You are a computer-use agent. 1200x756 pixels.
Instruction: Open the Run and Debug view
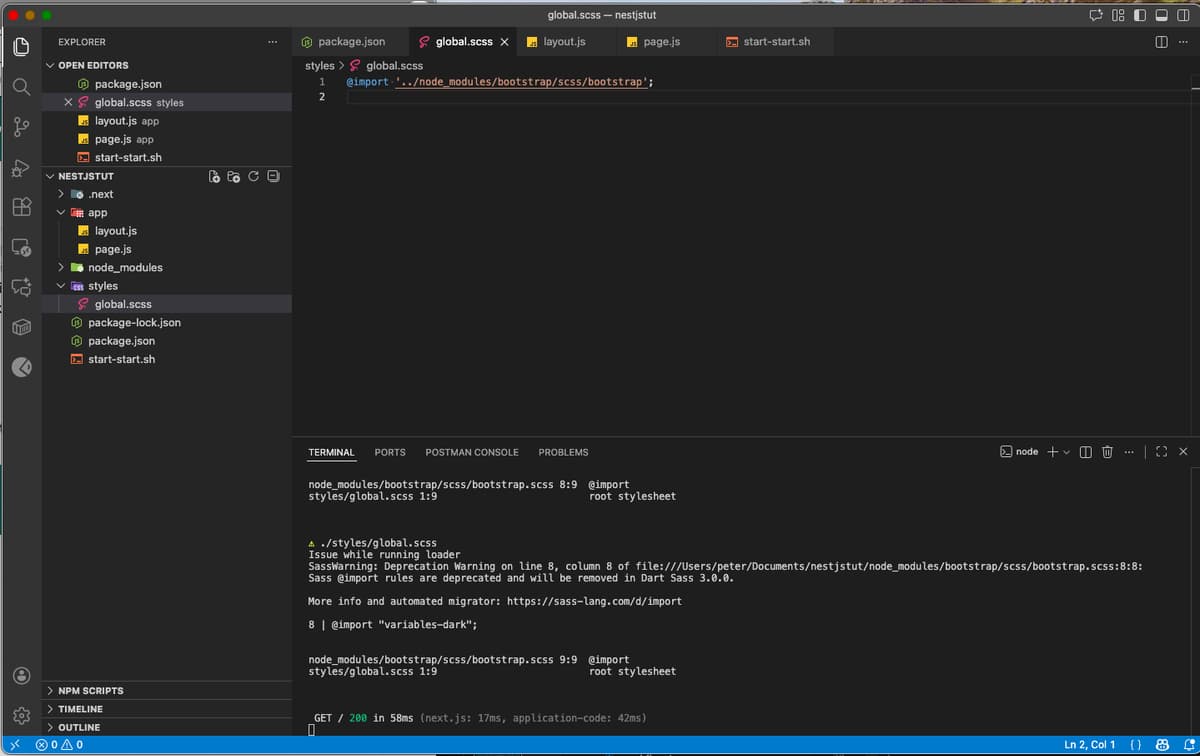[21, 168]
